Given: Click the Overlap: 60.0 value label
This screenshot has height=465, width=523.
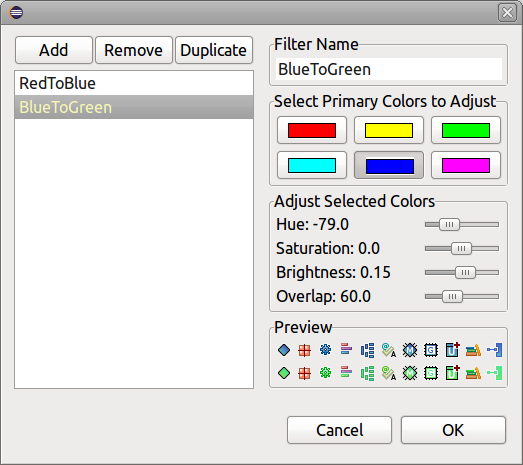Looking at the screenshot, I should point(324,297).
